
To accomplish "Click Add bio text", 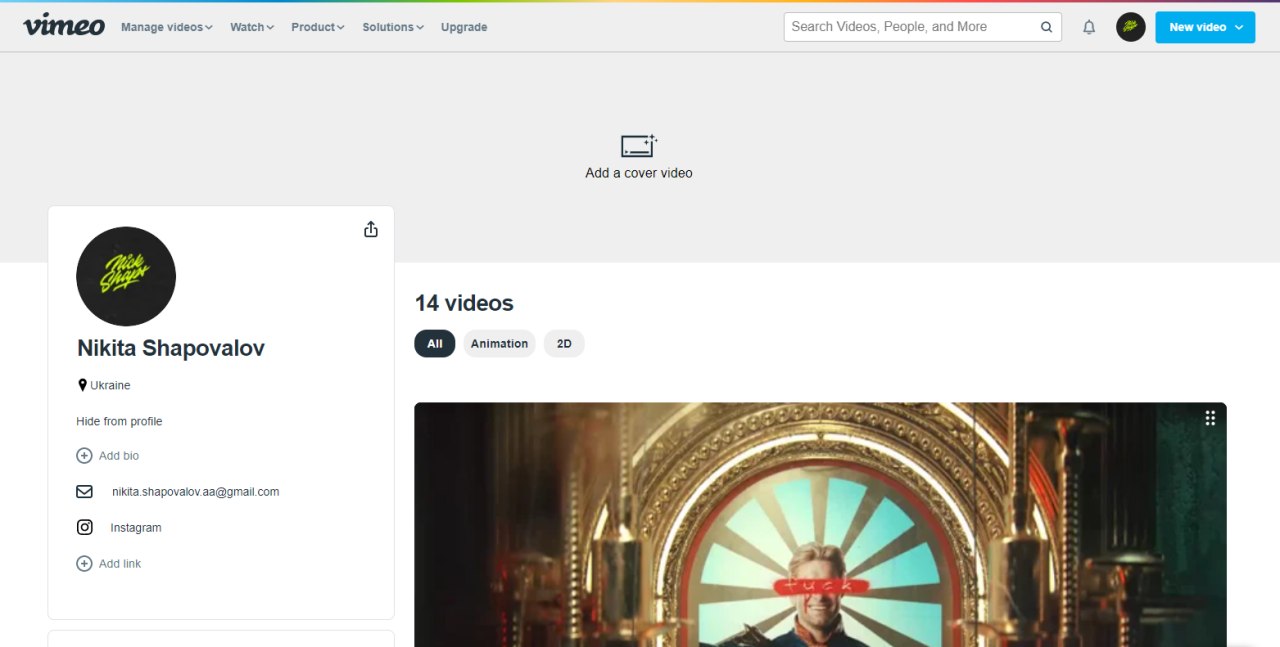I will tap(119, 456).
